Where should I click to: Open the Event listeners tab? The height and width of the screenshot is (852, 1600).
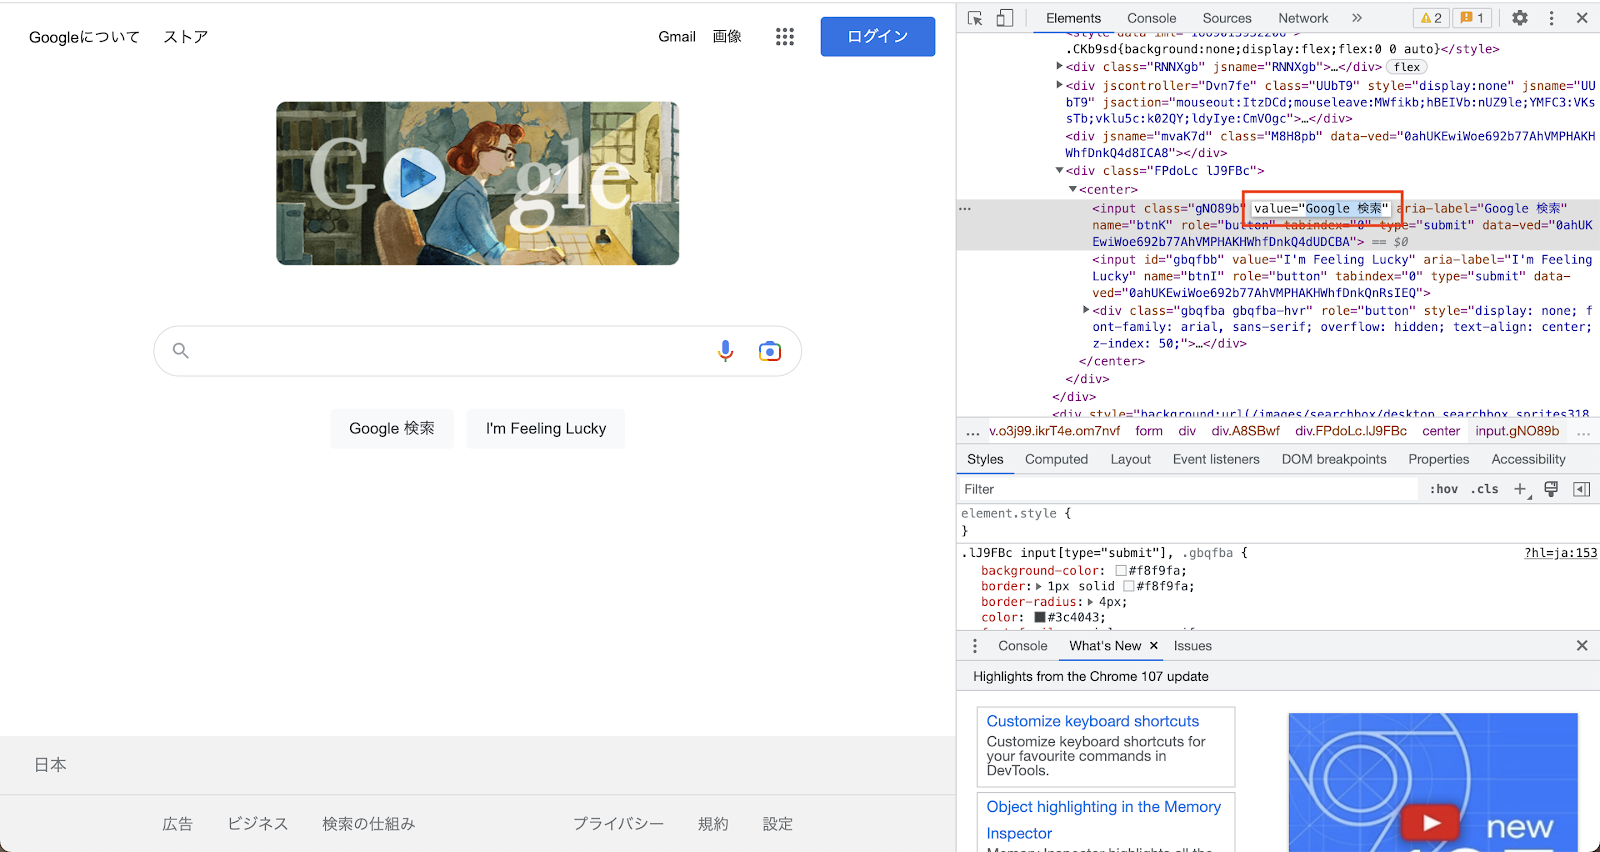point(1216,459)
